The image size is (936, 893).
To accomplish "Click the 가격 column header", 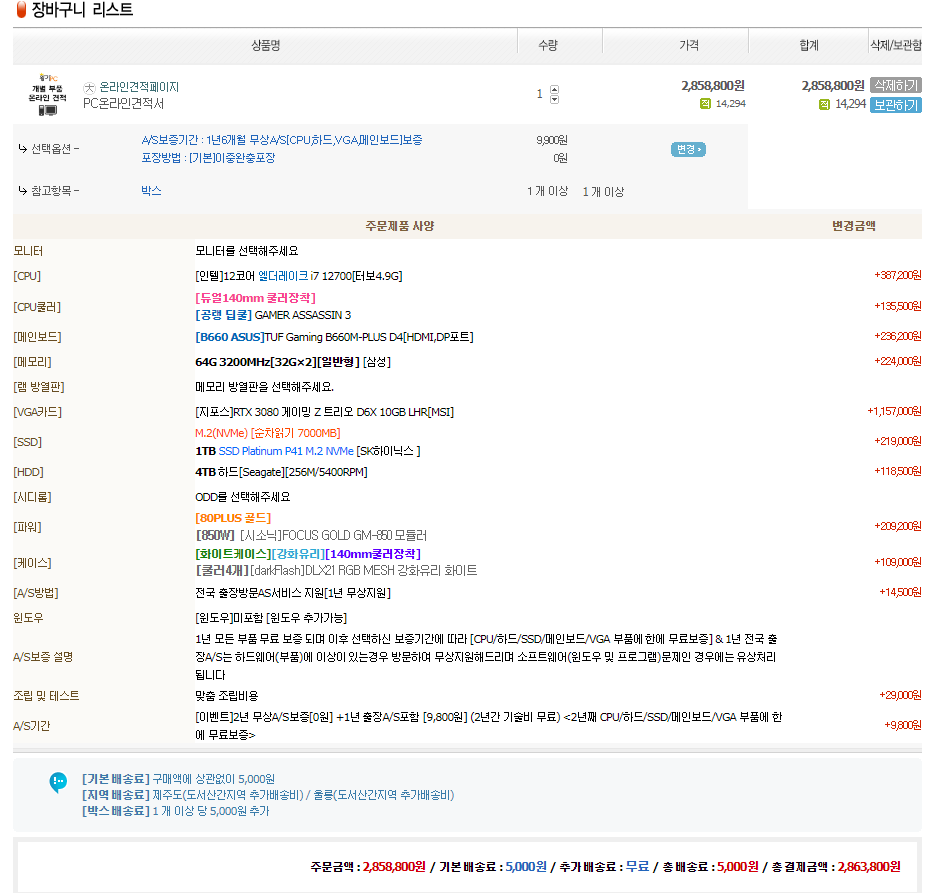I will pos(689,45).
